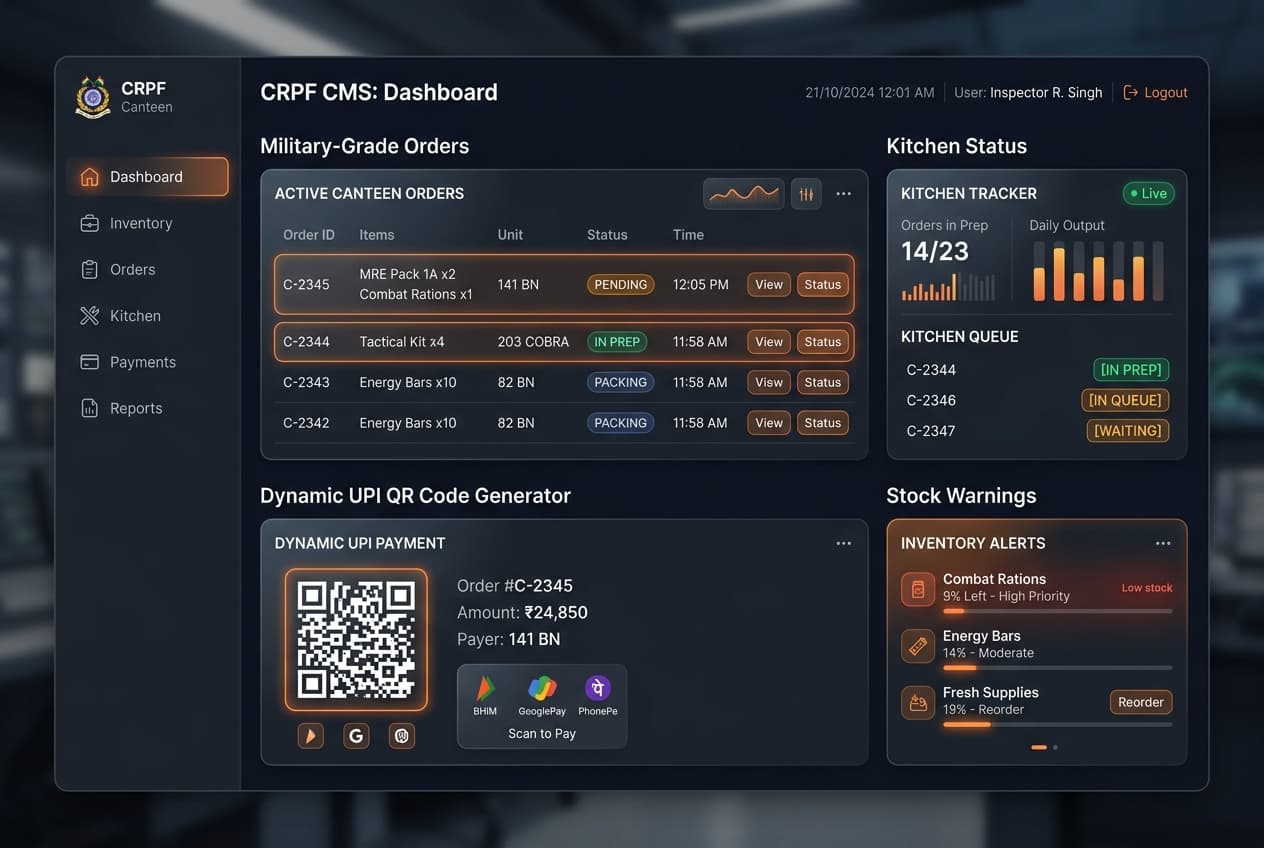Click the Combat Rations alert icon
This screenshot has width=1264, height=848.
click(918, 589)
